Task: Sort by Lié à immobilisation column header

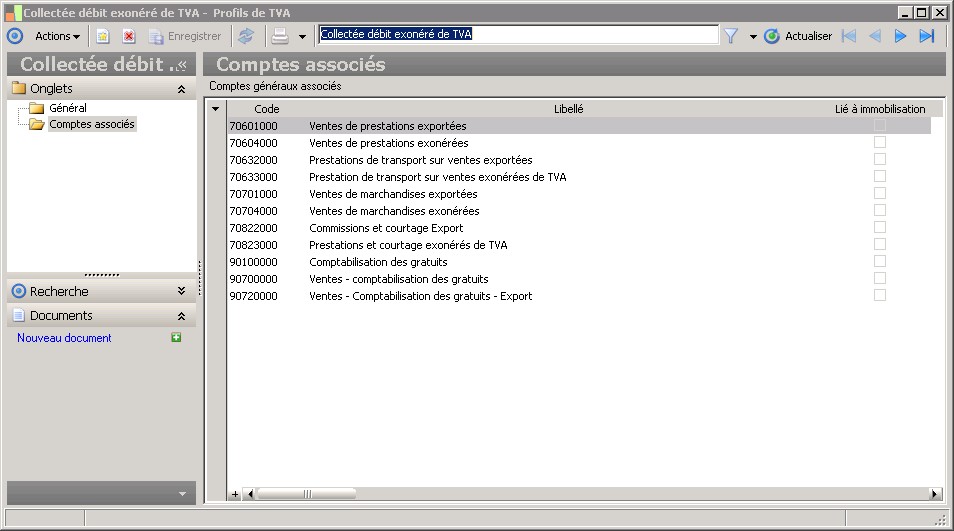Action: (x=880, y=109)
